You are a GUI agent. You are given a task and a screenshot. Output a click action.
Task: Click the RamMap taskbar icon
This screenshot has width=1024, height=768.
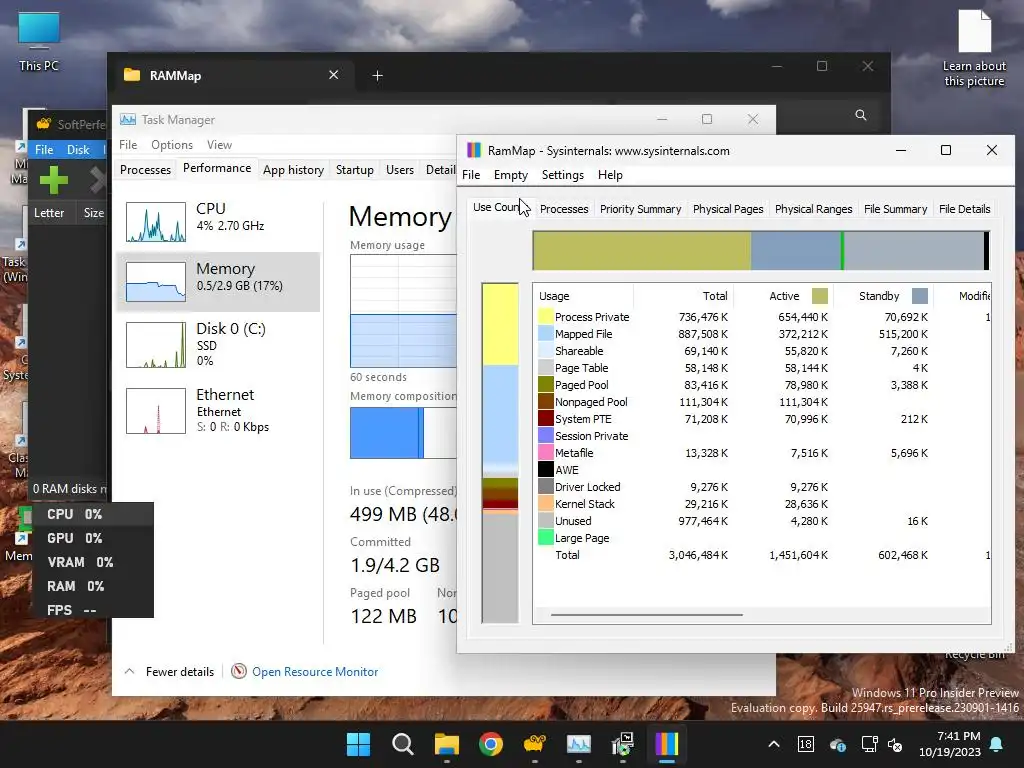tap(667, 744)
